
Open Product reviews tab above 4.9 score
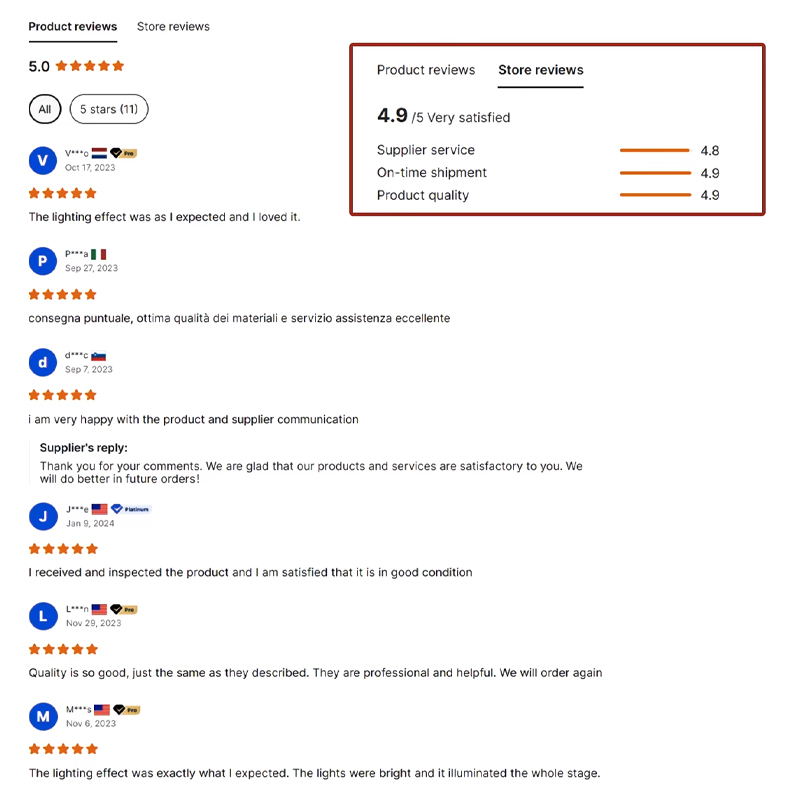coord(425,70)
